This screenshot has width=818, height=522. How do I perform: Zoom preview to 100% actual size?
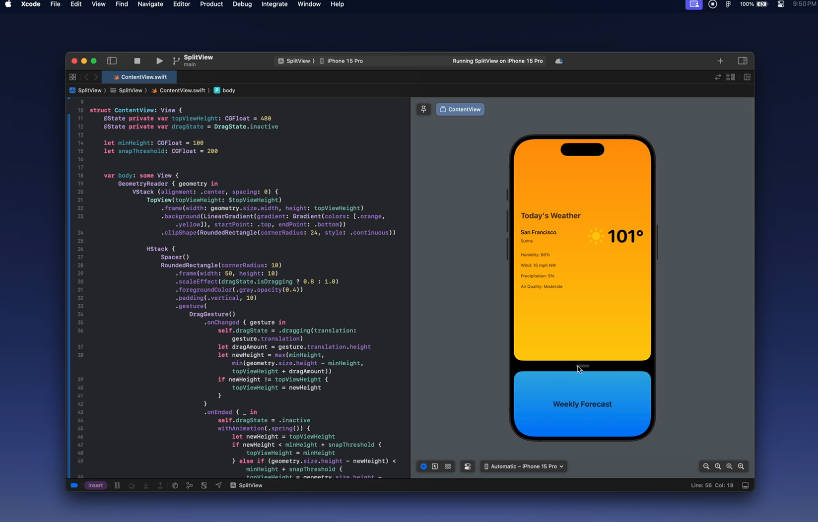pyautogui.click(x=718, y=467)
